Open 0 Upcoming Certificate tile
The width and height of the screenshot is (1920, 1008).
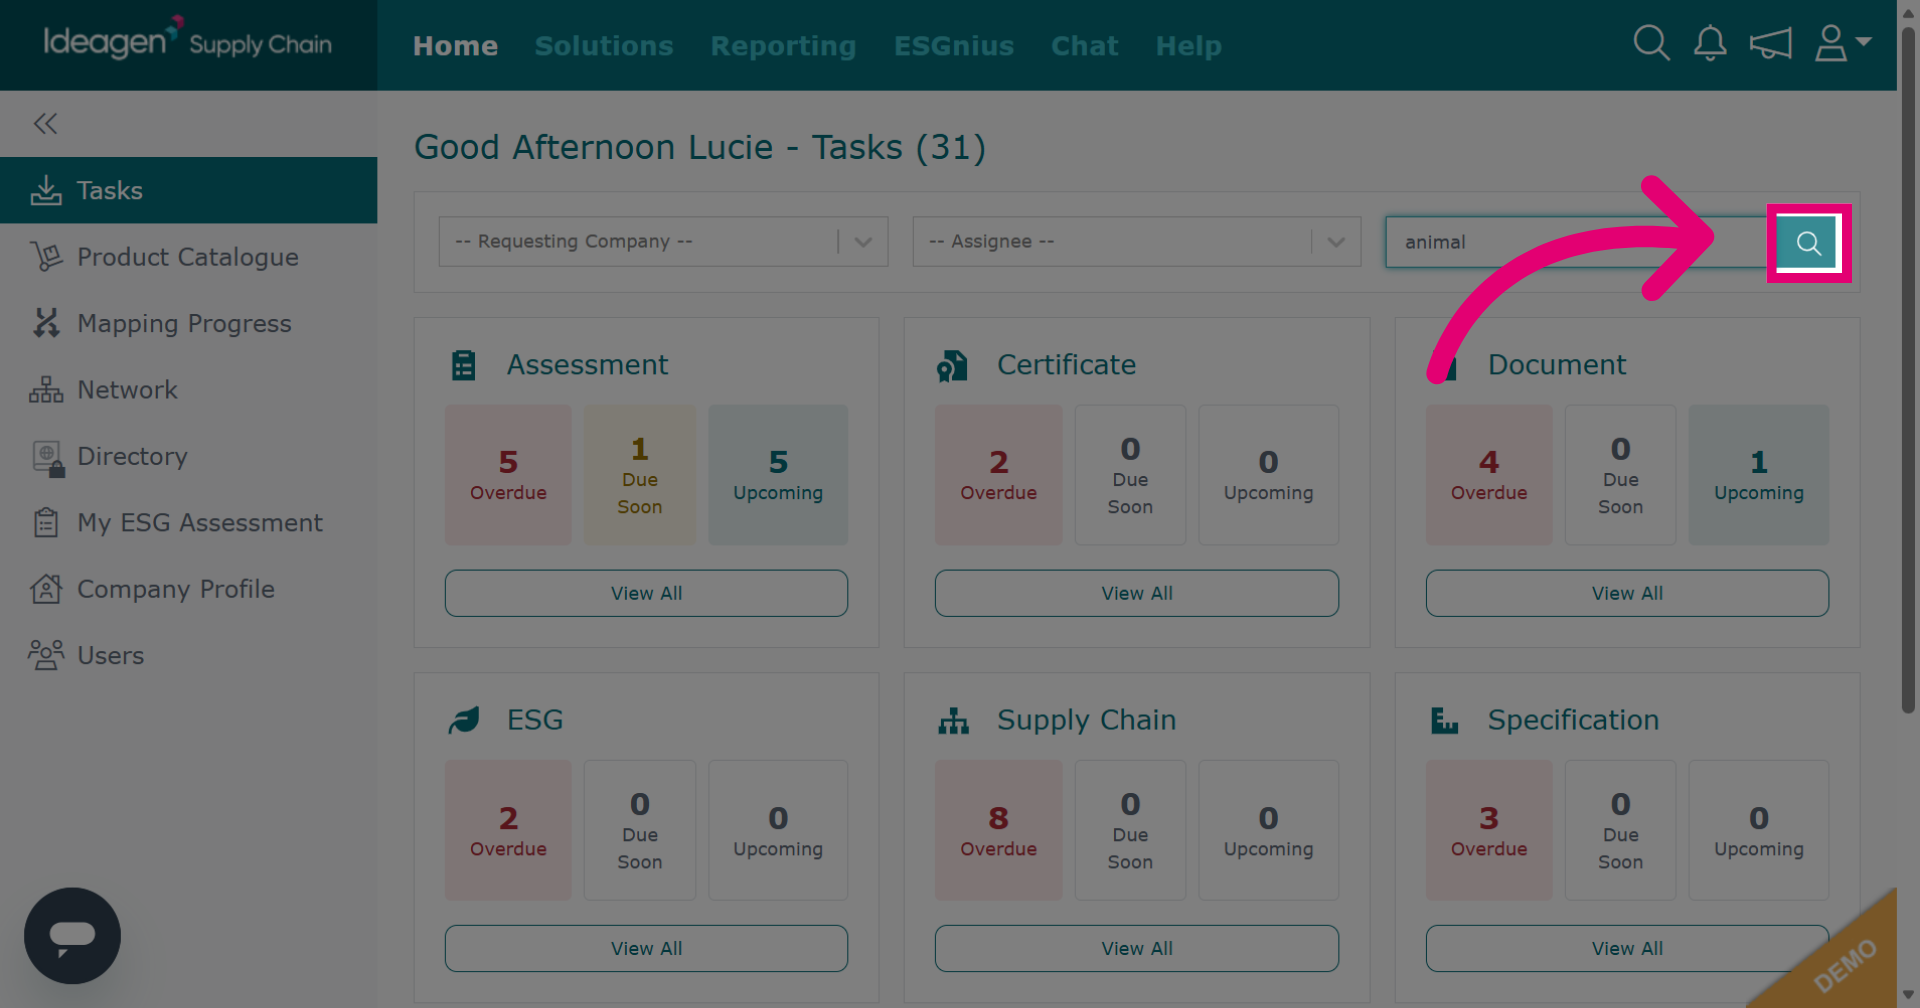pos(1268,475)
